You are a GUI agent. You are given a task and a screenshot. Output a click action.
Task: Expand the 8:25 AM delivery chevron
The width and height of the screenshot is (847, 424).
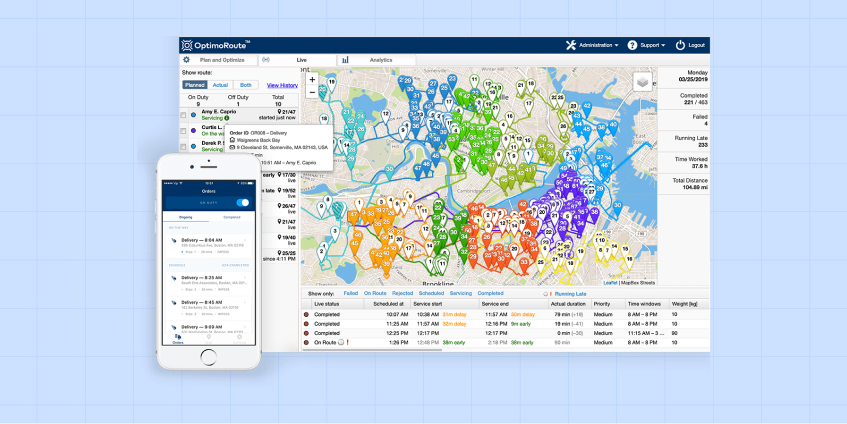(245, 277)
